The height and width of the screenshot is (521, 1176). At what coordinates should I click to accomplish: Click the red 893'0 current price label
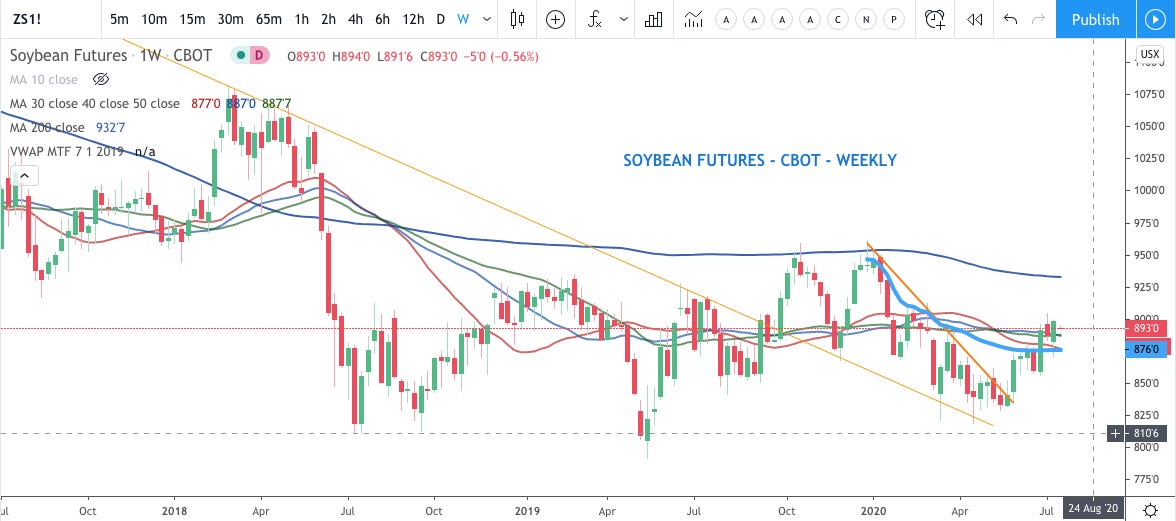pos(1146,328)
